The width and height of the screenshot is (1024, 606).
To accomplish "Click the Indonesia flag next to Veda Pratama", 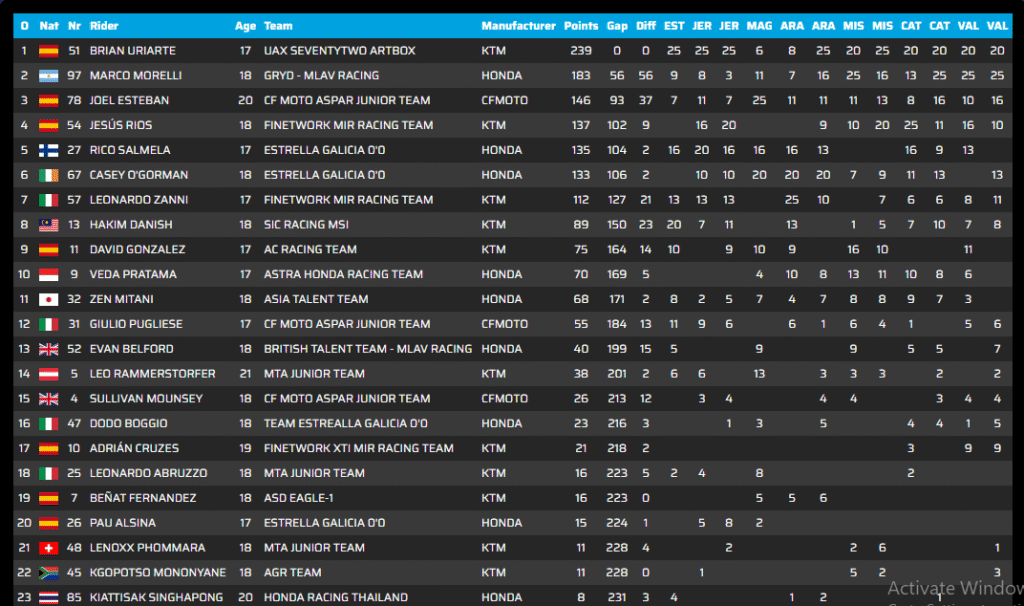I will tap(48, 274).
